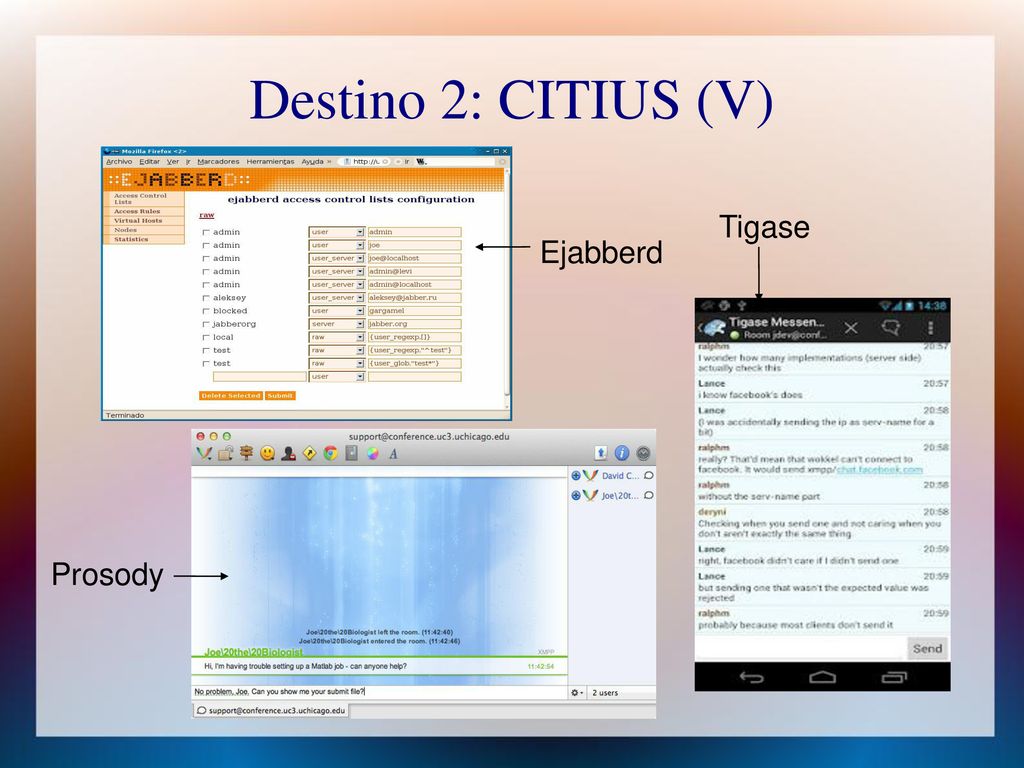The width and height of the screenshot is (1024, 768).
Task: Click the plus icon beside Joe\20t...
Action: [576, 495]
